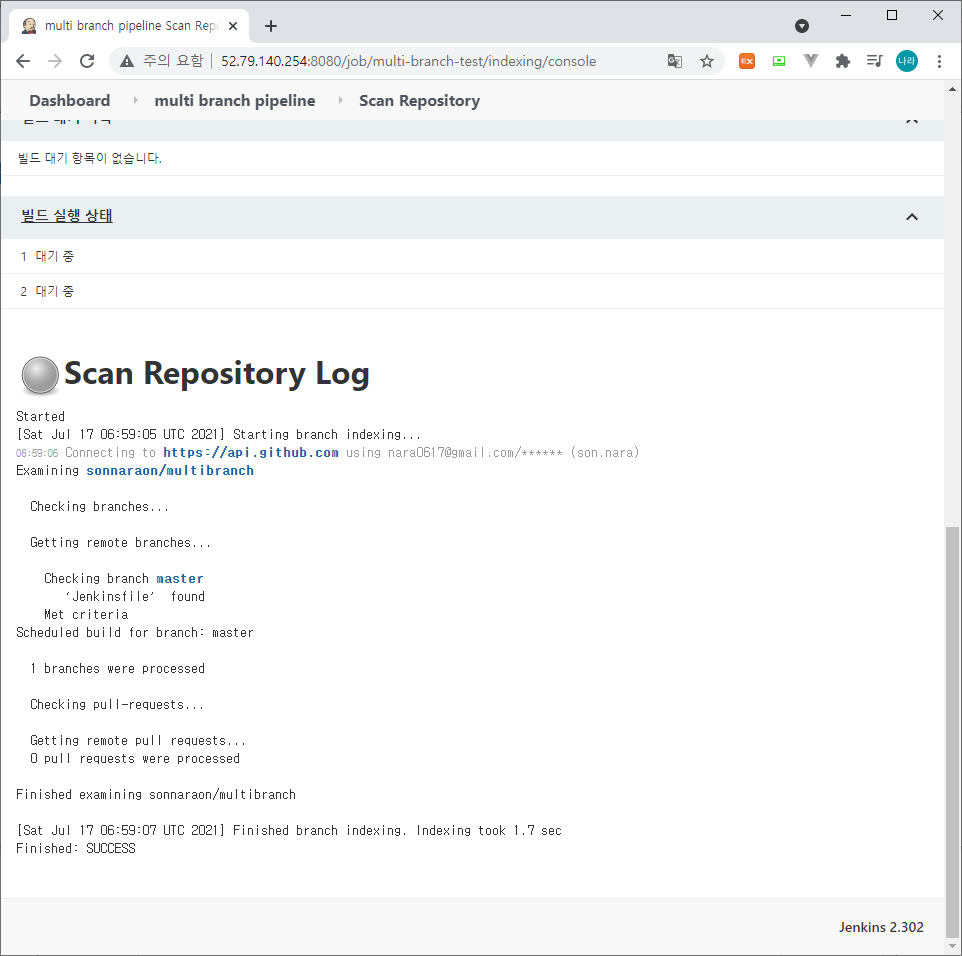
Task: Open the Chrome profile avatar
Action: pyautogui.click(x=907, y=61)
